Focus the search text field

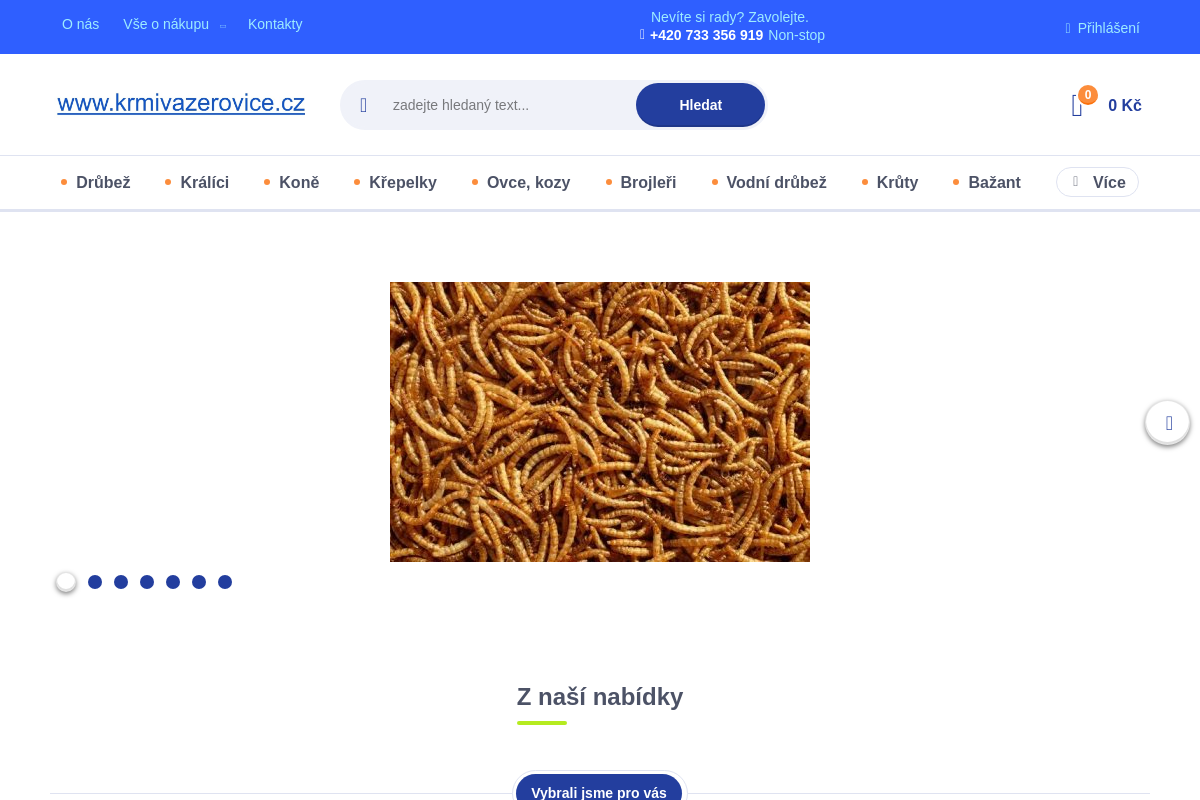click(505, 105)
